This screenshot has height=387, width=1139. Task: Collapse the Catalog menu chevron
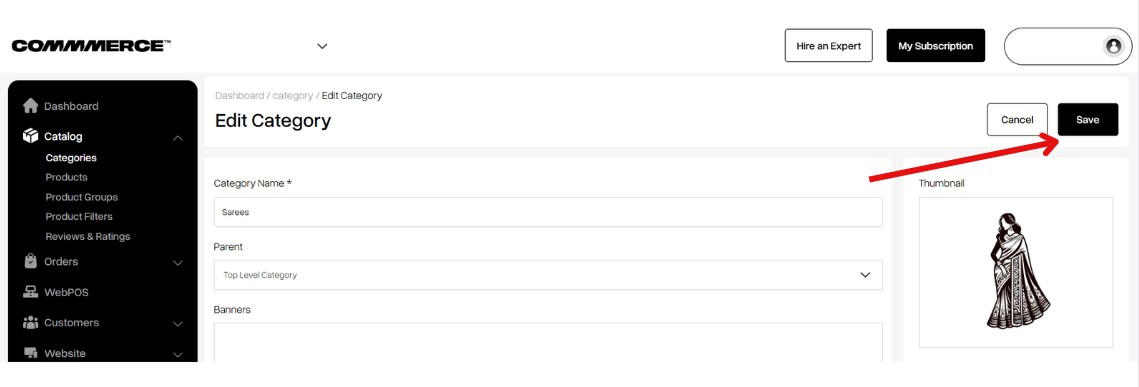pos(178,137)
